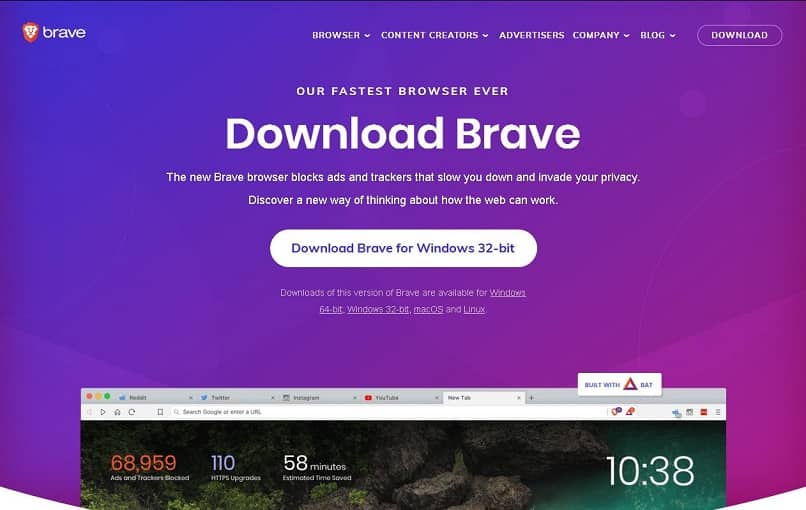Viewport: 806px width, 510px height.
Task: Expand the Company dropdown menu
Action: pos(601,35)
